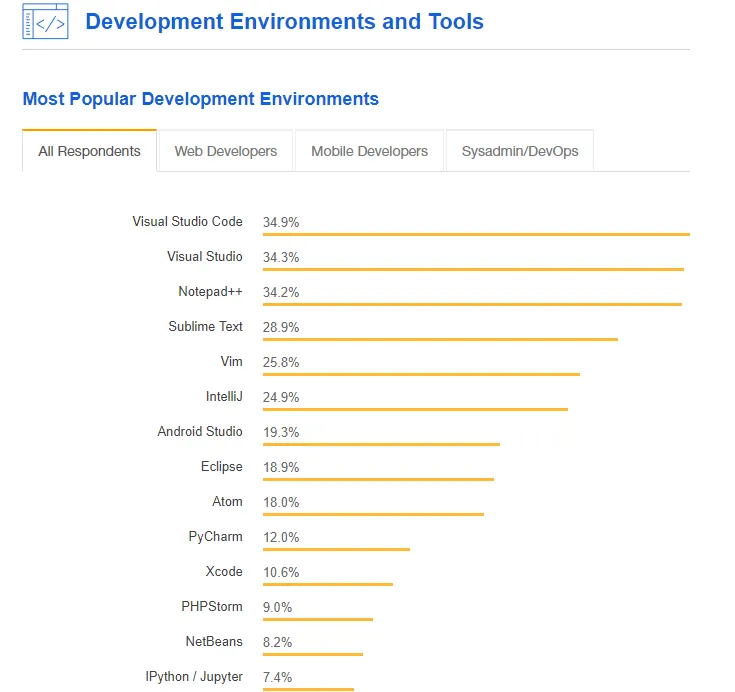
Task: Click the Eclipse label
Action: (221, 466)
